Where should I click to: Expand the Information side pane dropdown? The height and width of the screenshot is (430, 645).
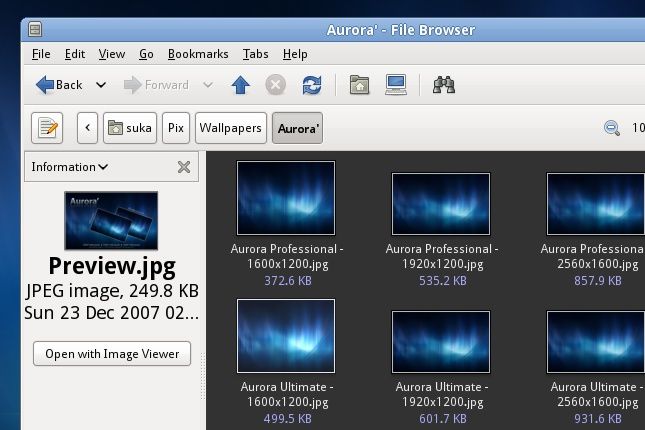[70, 167]
